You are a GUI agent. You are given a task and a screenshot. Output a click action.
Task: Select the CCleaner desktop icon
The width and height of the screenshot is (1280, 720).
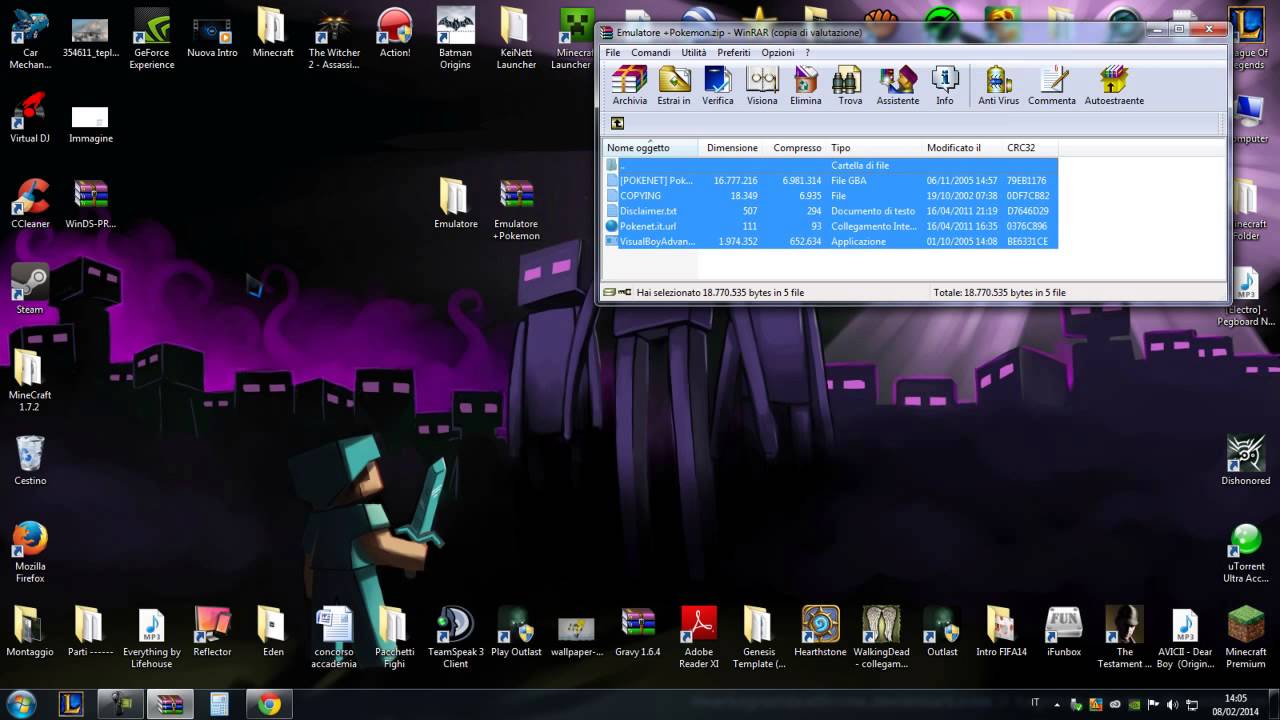click(30, 203)
